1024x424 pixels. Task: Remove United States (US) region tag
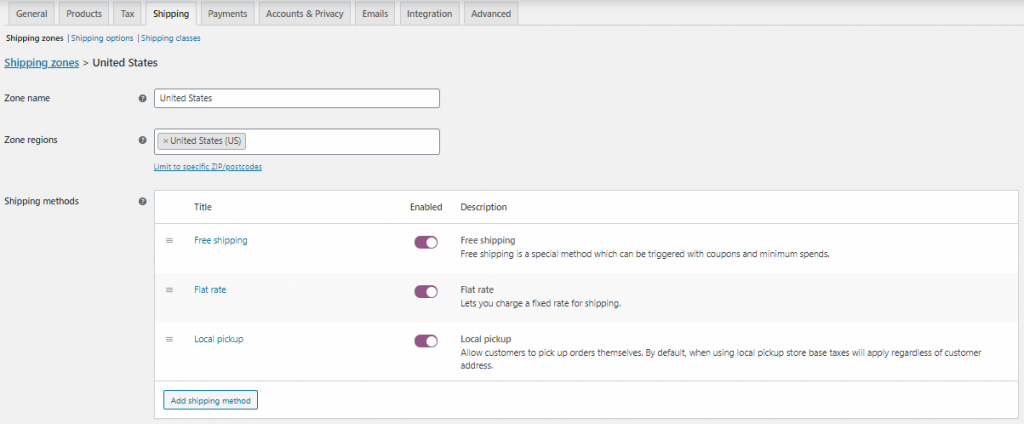(x=165, y=141)
